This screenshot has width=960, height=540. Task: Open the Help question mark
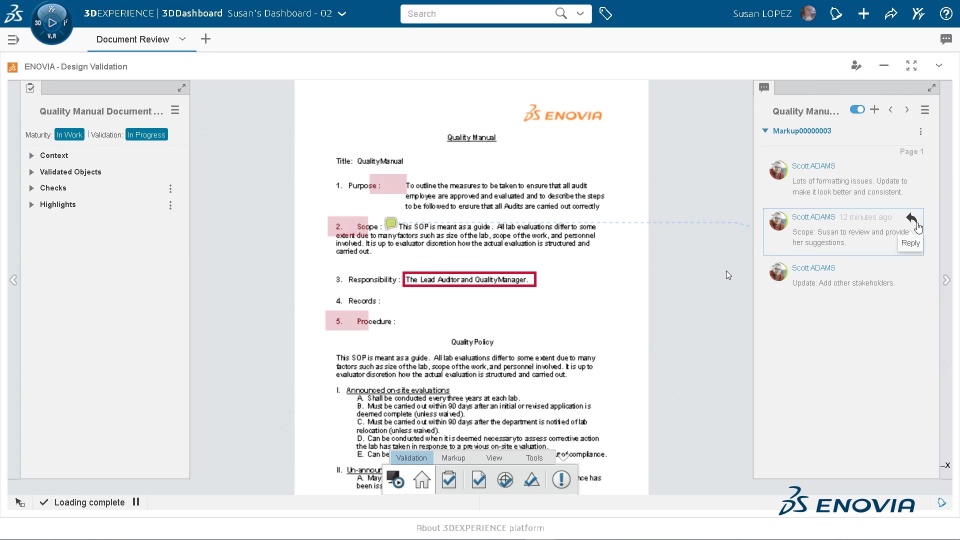(946, 13)
